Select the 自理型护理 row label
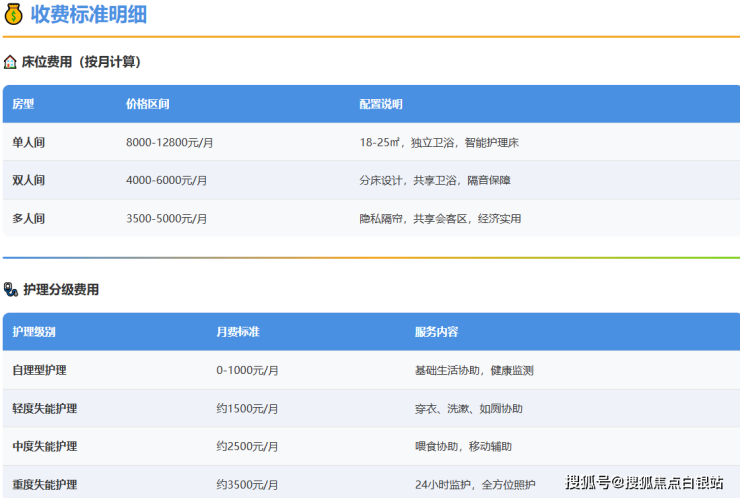Screen dimensions: 740x498 [x=40, y=370]
